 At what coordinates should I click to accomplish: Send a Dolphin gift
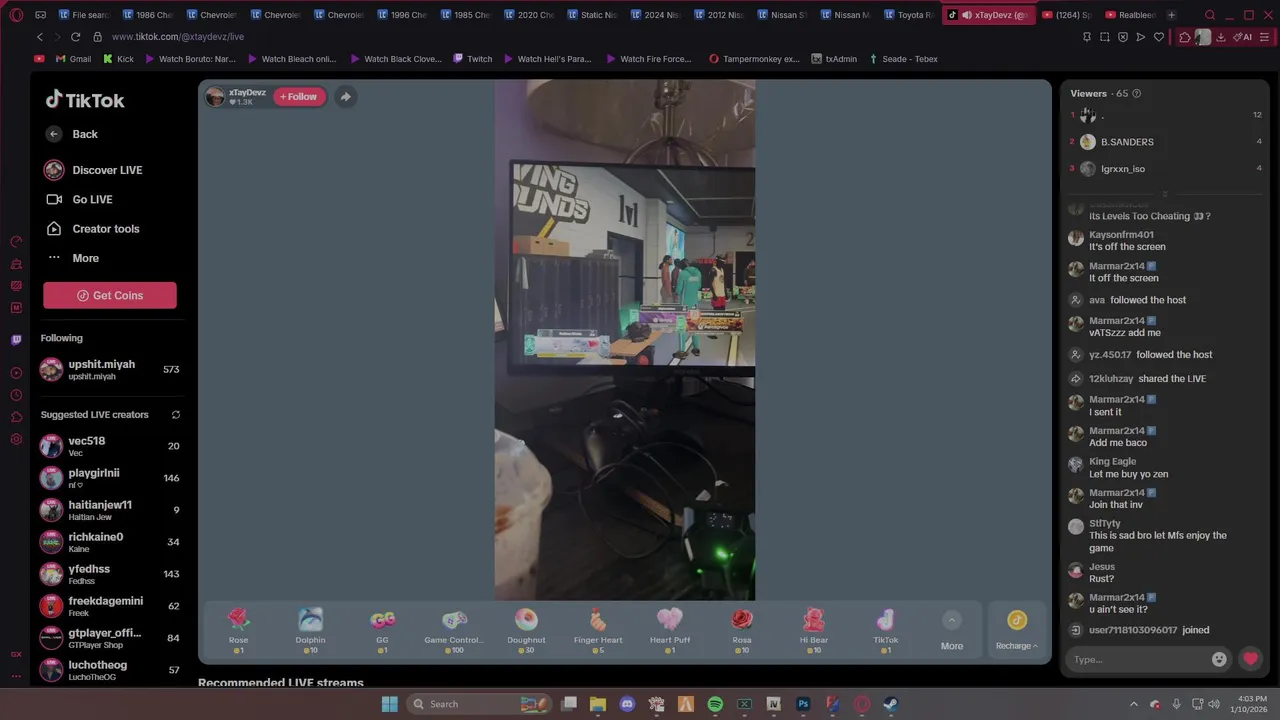(x=310, y=631)
